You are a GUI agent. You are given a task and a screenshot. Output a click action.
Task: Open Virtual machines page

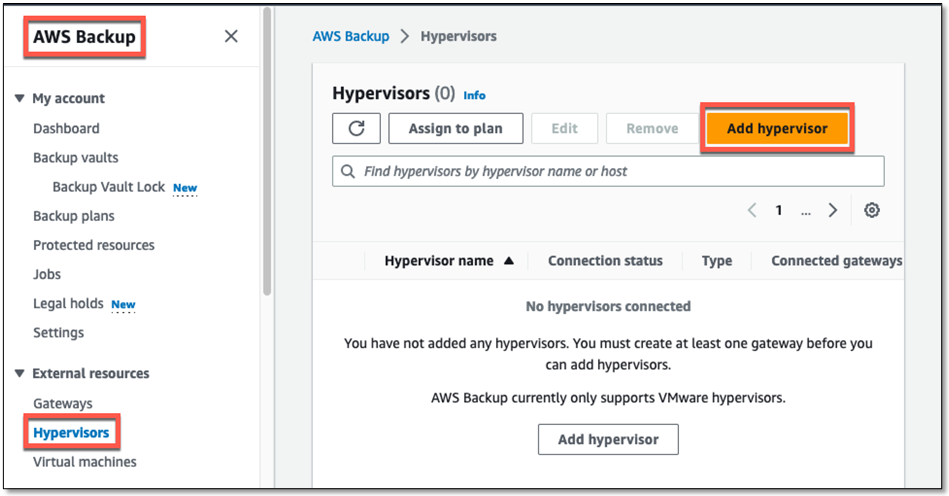point(85,462)
